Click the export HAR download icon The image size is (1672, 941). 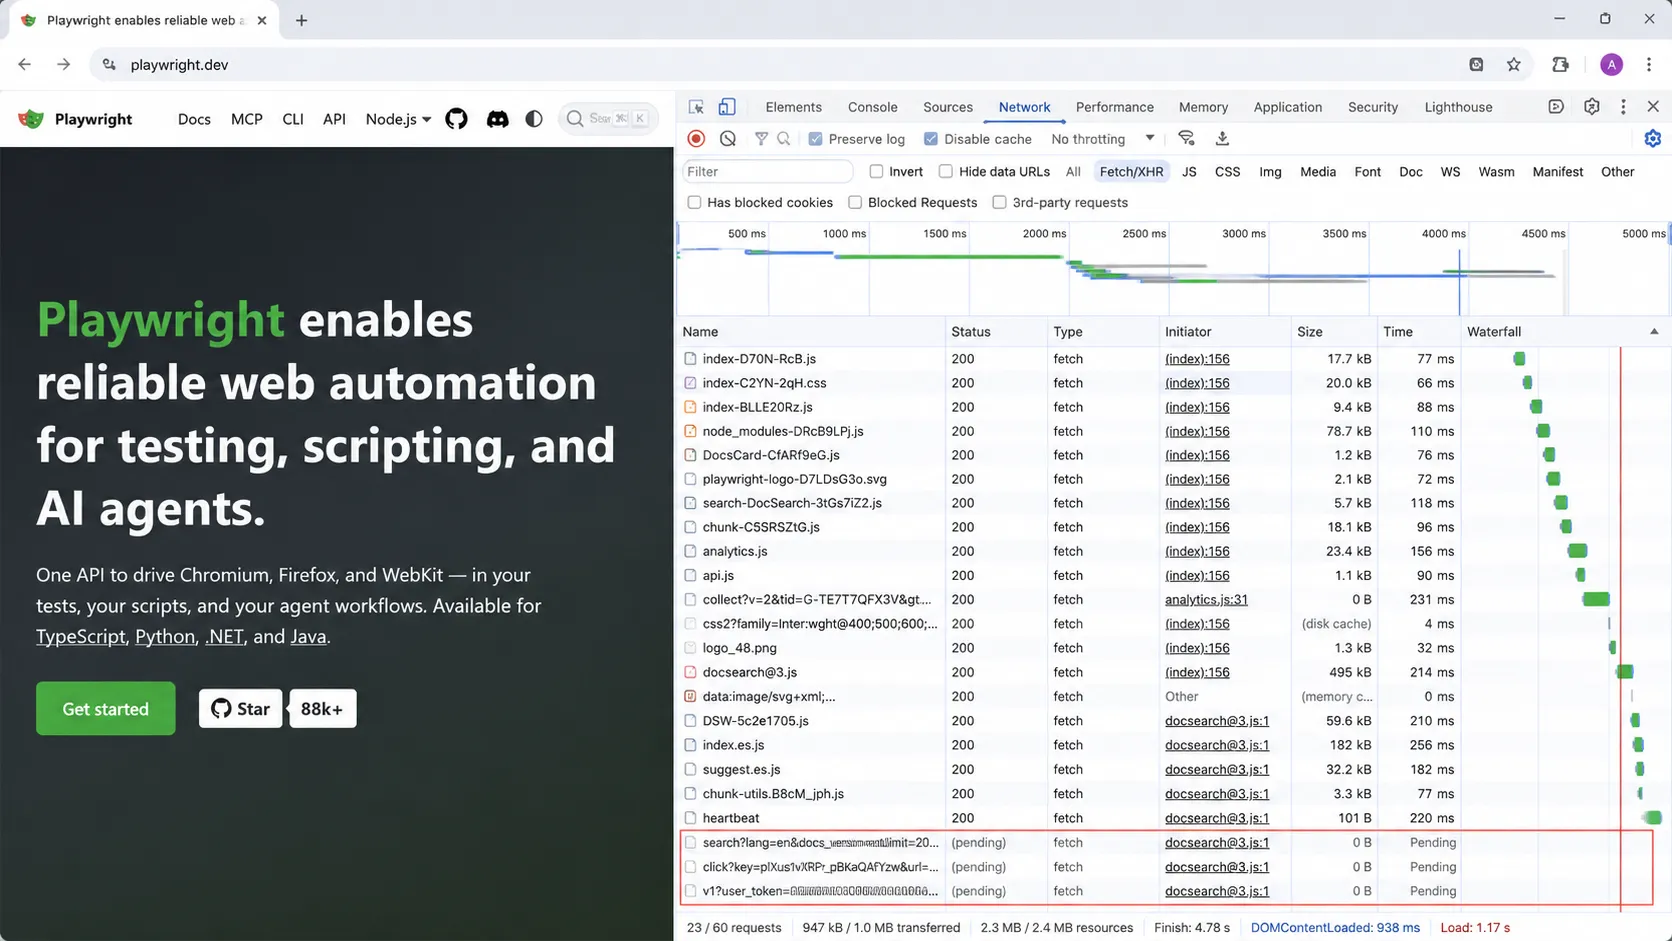(1222, 139)
